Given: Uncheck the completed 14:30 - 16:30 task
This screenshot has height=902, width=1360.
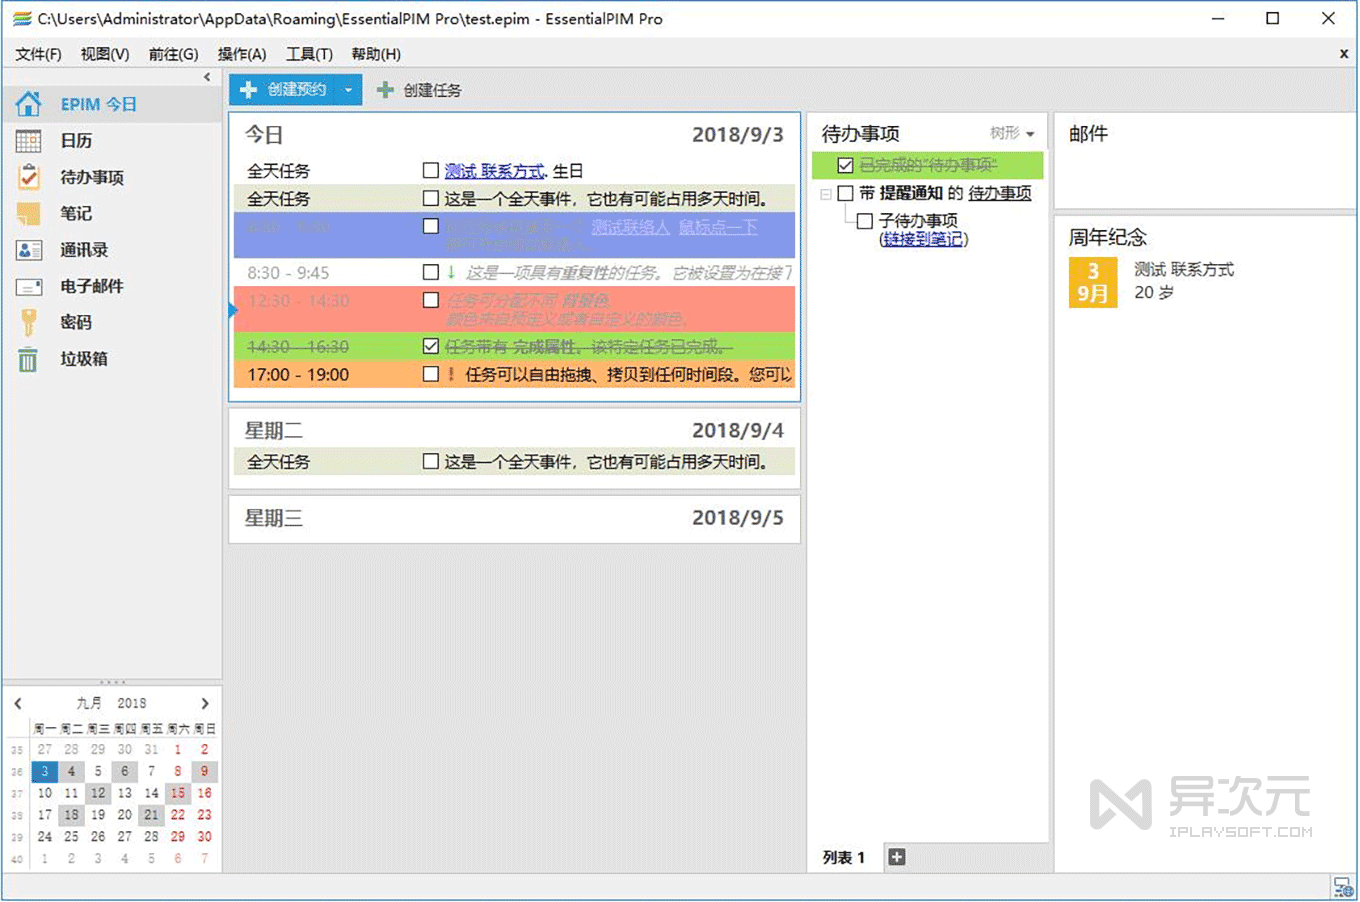Looking at the screenshot, I should pyautogui.click(x=431, y=346).
